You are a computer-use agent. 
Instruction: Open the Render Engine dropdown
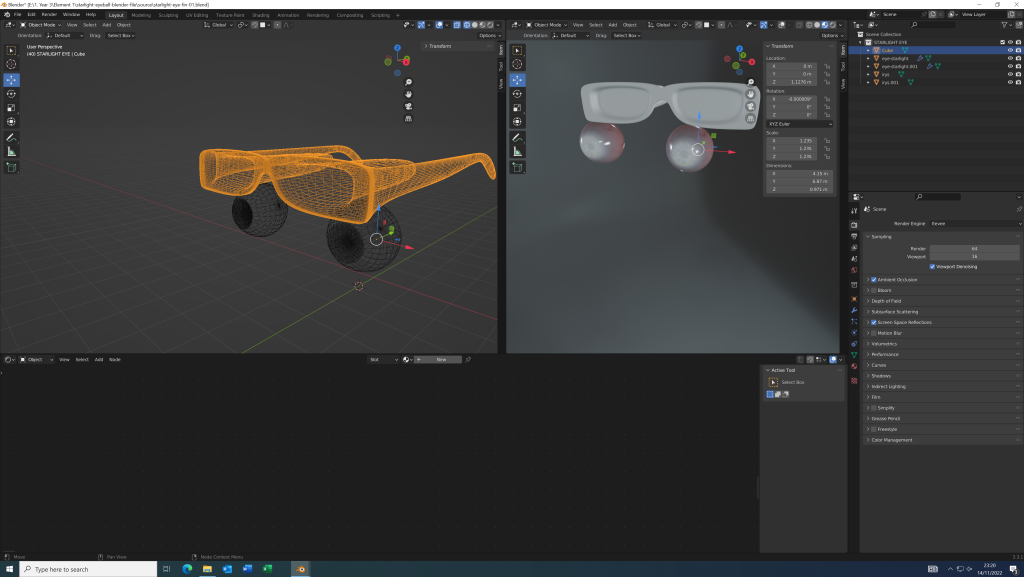[974, 223]
